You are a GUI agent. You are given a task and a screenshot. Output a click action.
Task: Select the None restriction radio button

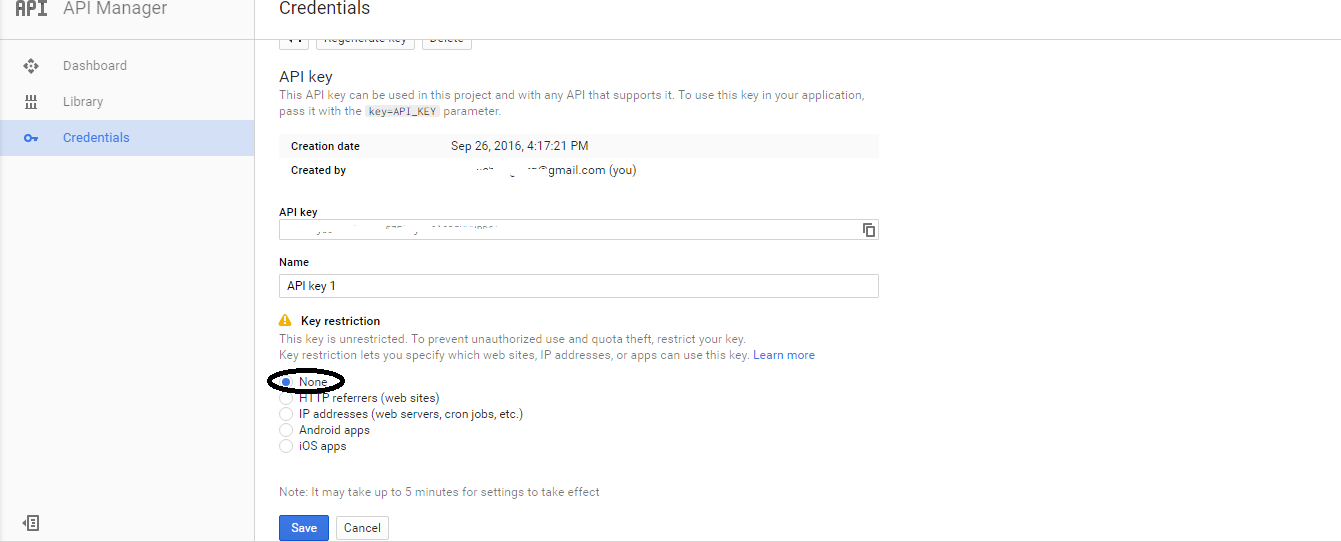[x=286, y=382]
